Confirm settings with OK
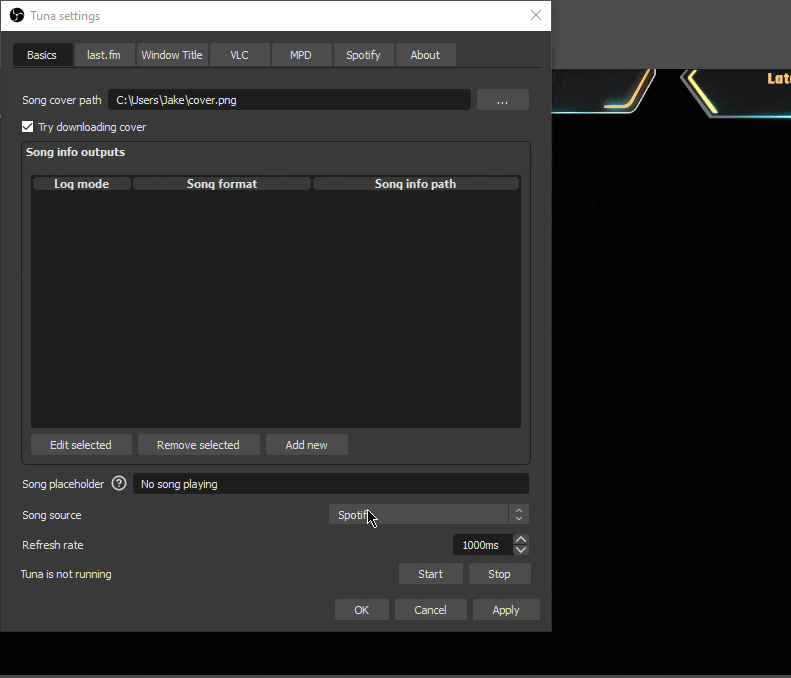 click(x=362, y=610)
